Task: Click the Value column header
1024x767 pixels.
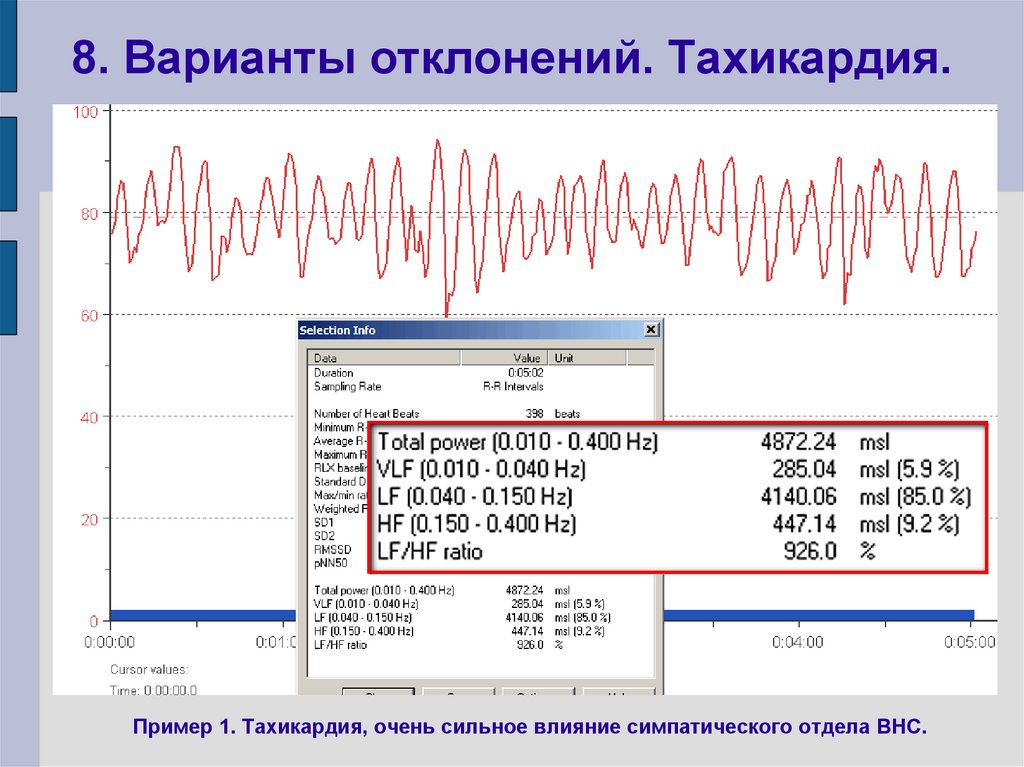Action: (x=526, y=358)
